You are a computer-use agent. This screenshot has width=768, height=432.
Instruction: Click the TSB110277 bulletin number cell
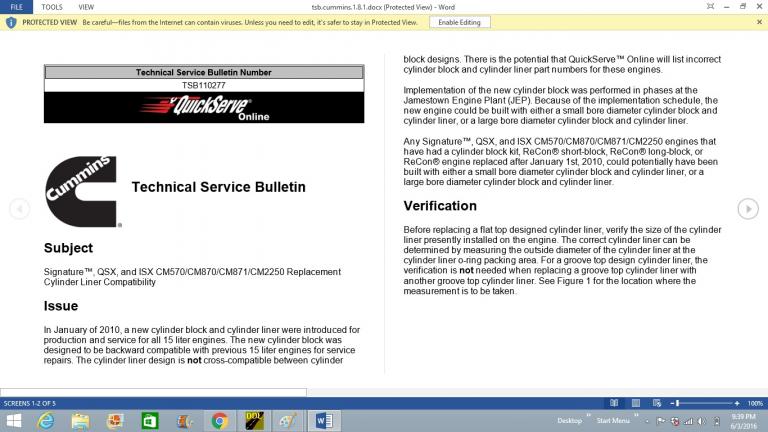point(204,85)
